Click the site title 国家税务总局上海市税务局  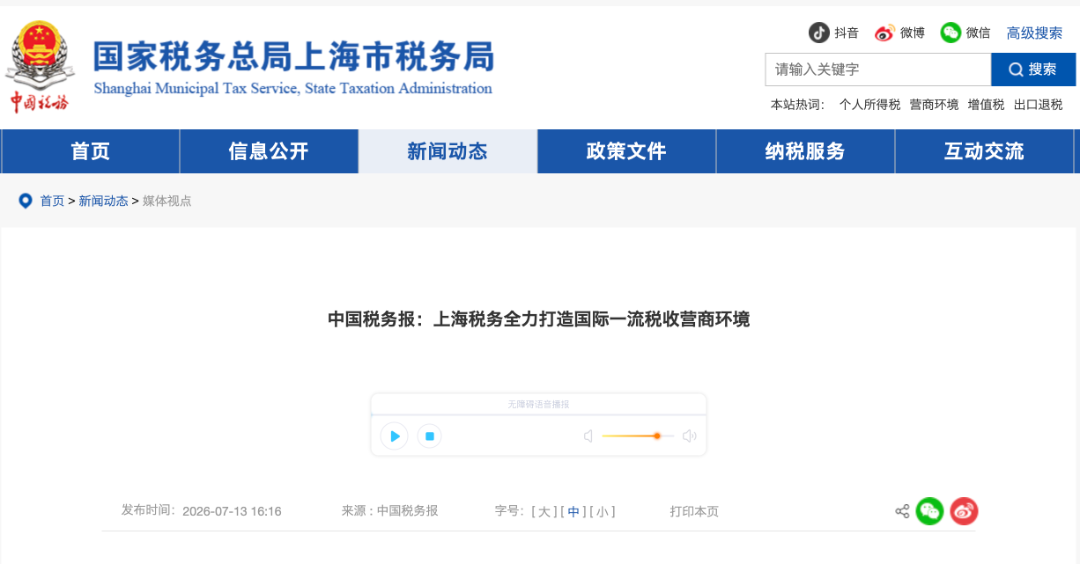pos(294,56)
